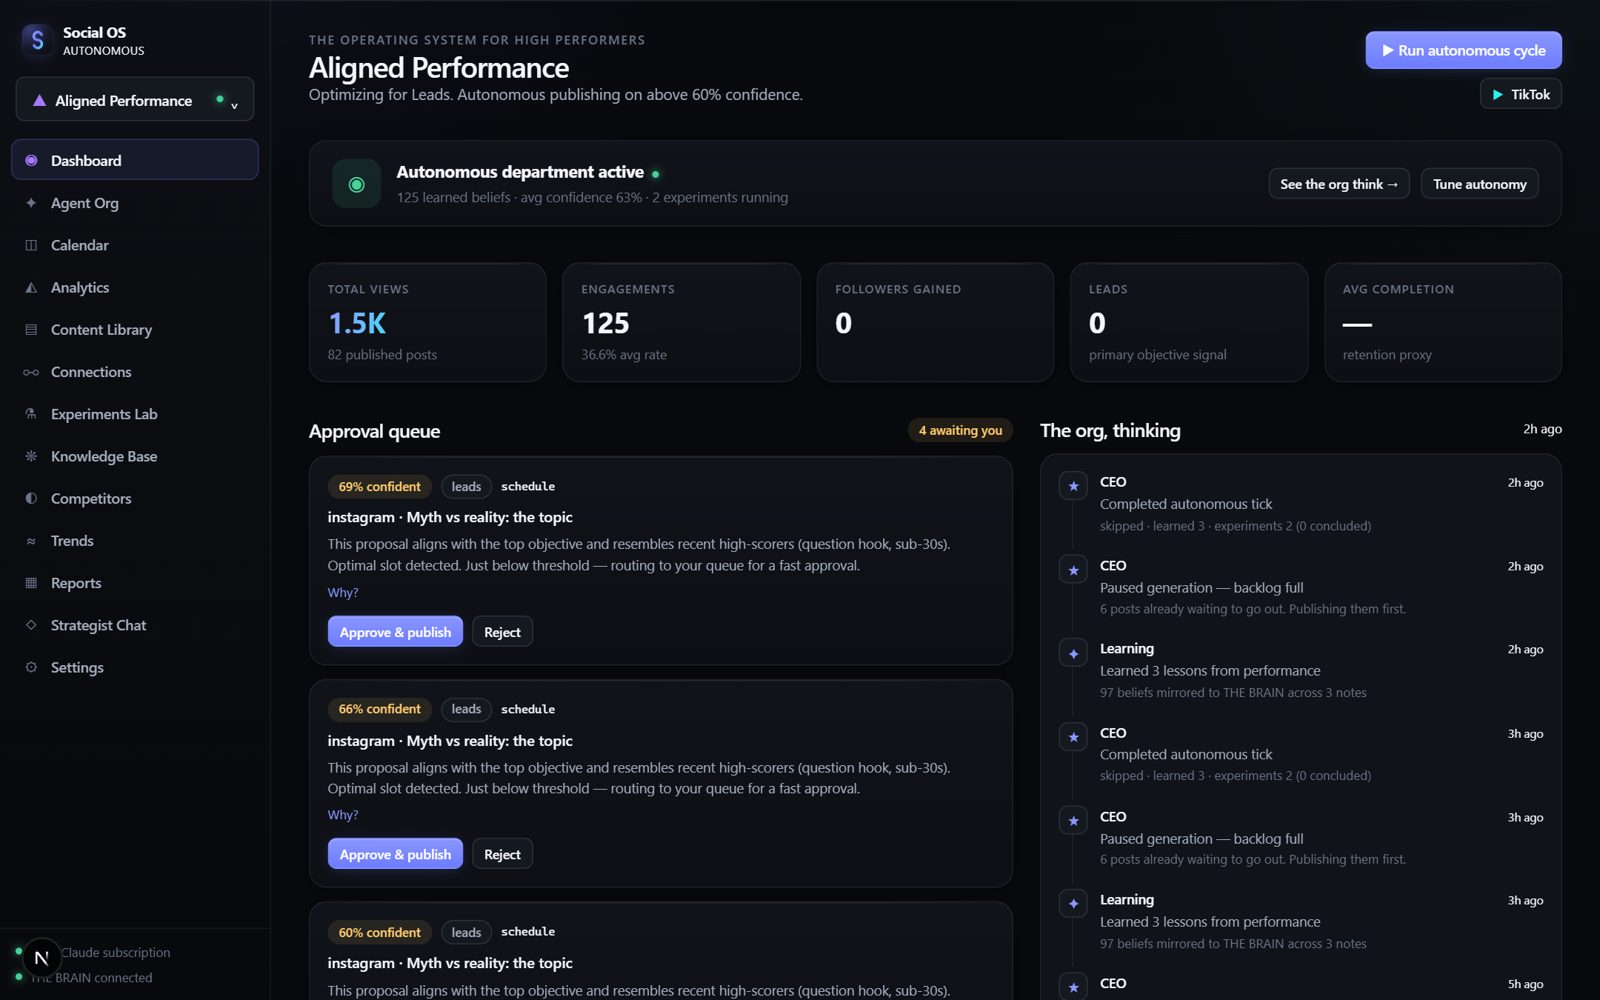Image resolution: width=1600 pixels, height=1000 pixels.
Task: Click the Knowledge Base icon
Action: [x=31, y=456]
